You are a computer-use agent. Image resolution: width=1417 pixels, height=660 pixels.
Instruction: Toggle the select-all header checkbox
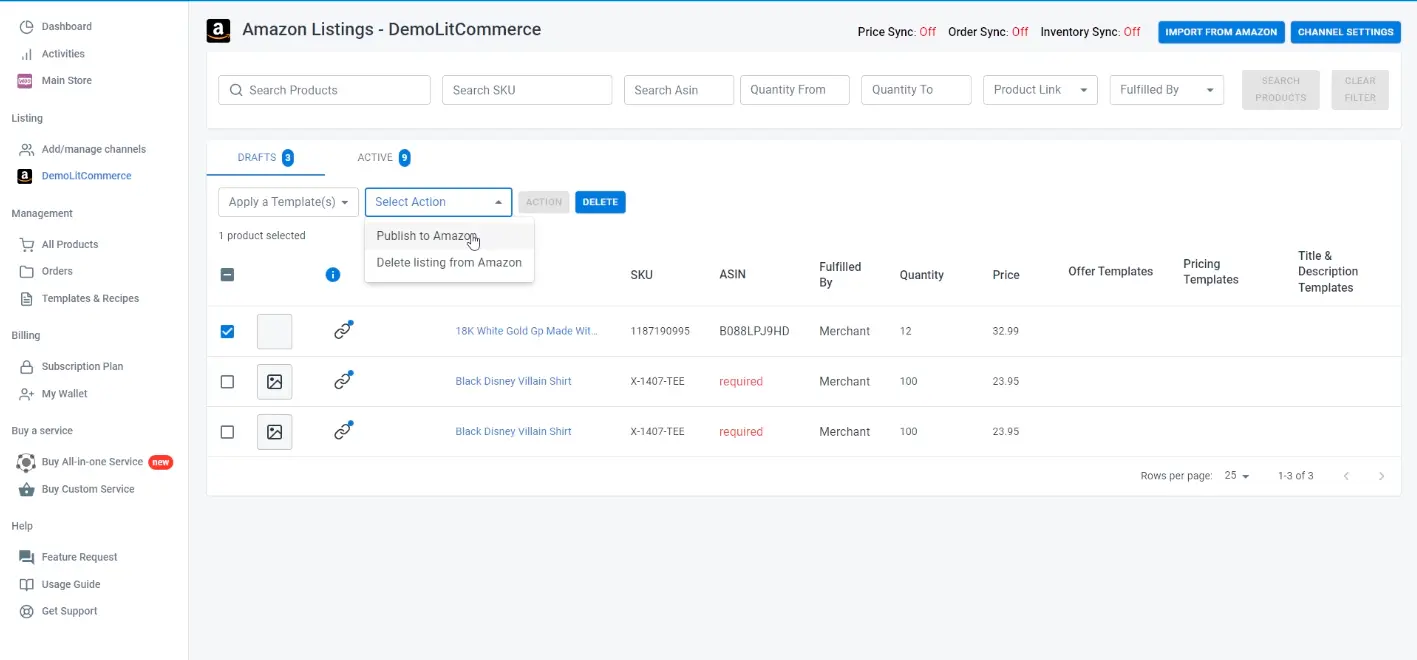[x=227, y=275]
